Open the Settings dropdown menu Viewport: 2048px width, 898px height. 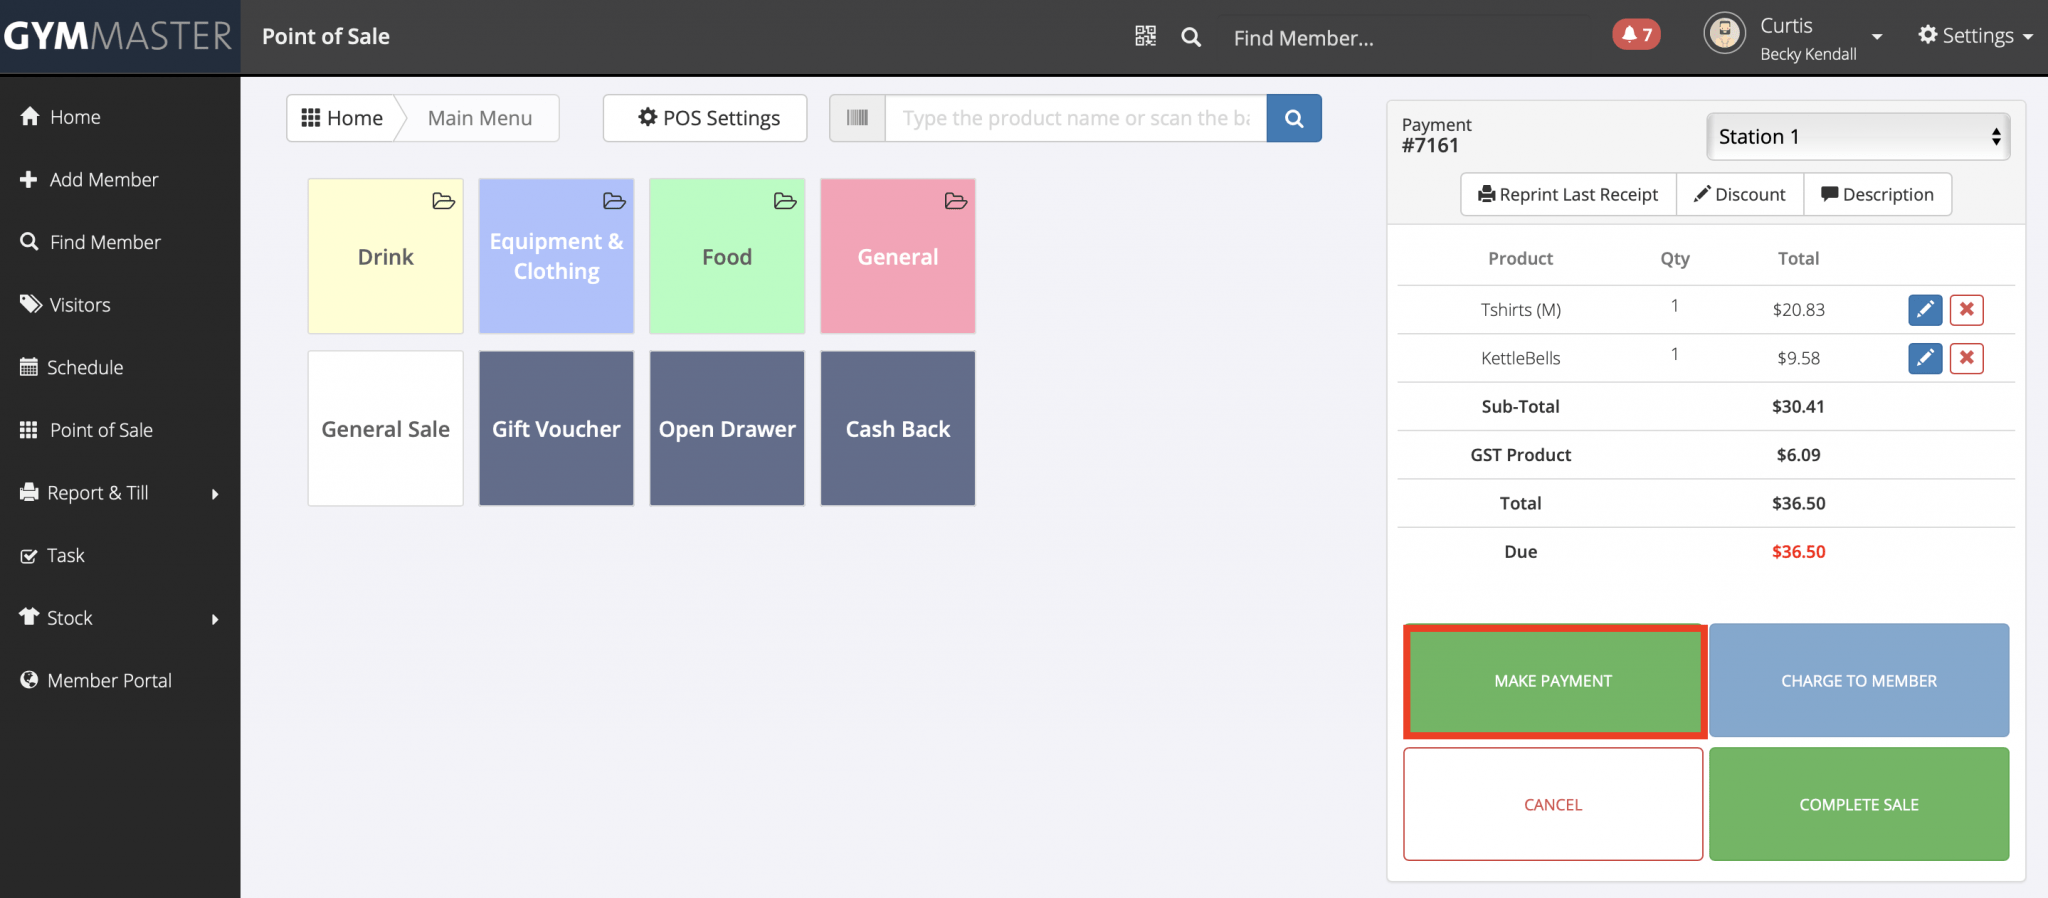tap(1975, 36)
